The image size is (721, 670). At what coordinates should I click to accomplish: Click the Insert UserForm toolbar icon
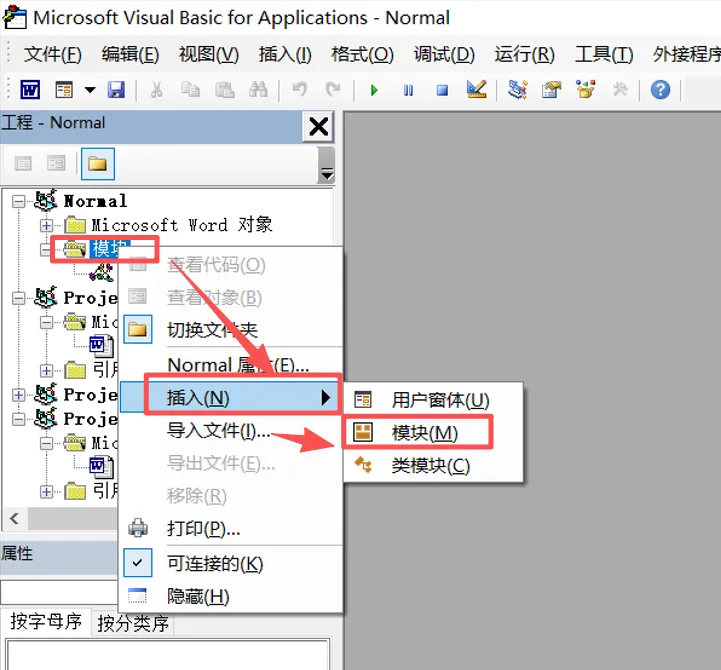coord(64,90)
